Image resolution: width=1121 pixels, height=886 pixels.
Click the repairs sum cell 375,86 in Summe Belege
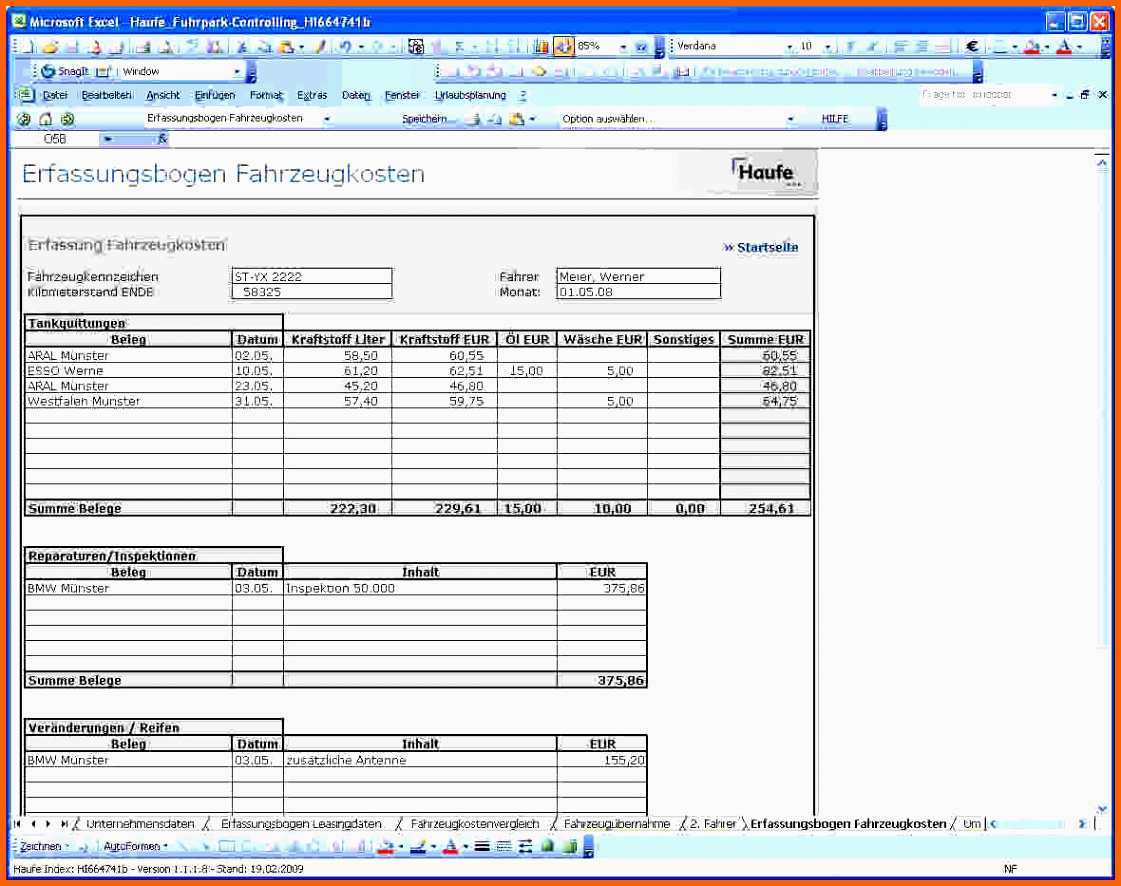click(x=602, y=680)
